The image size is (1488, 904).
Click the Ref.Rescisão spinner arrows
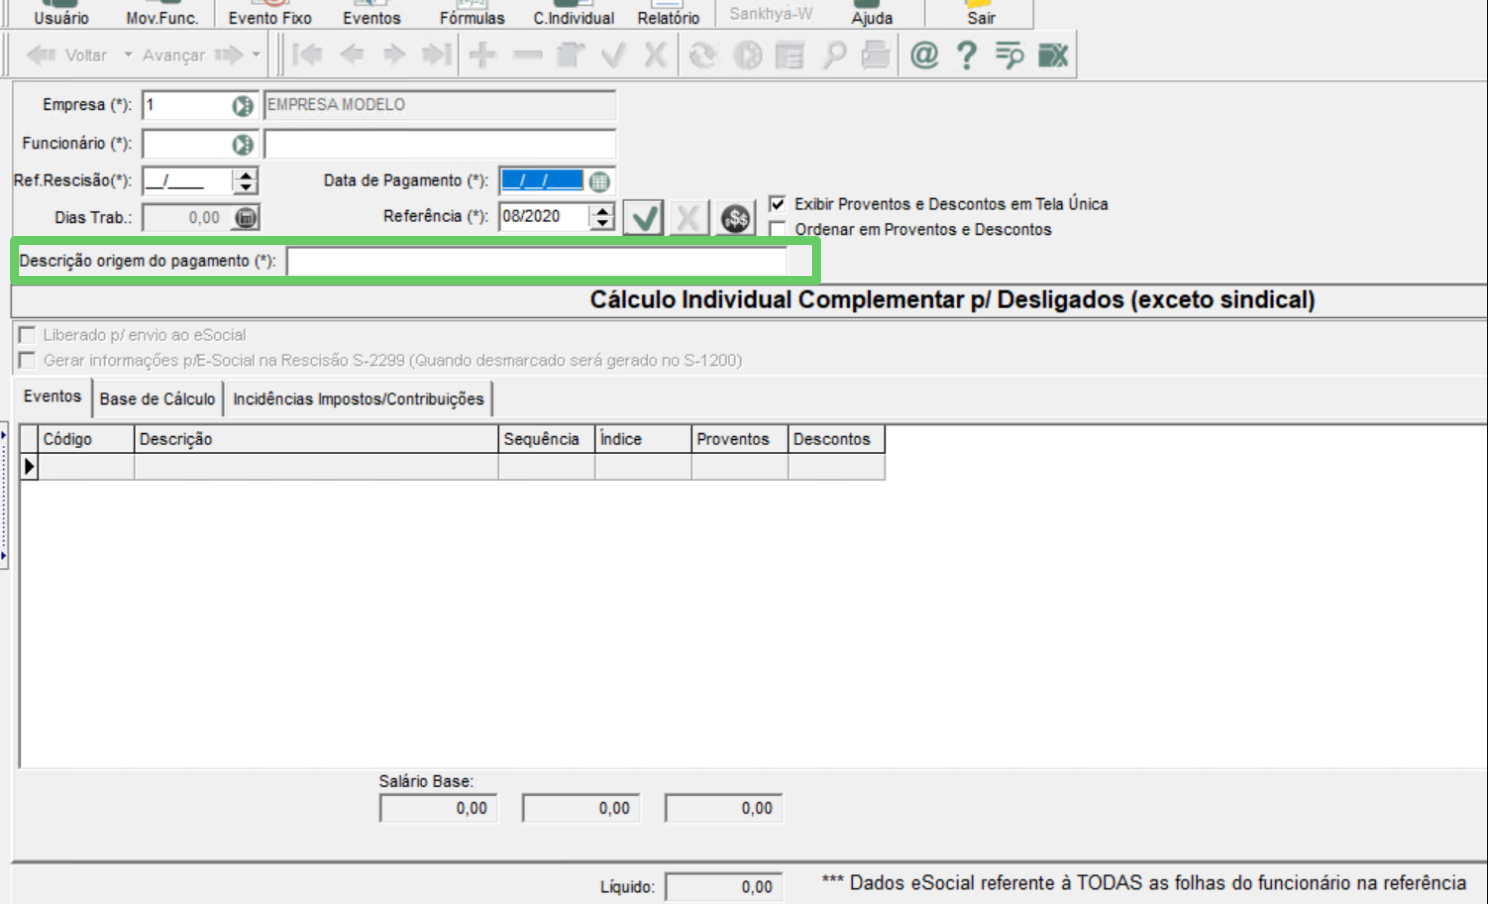pos(246,181)
